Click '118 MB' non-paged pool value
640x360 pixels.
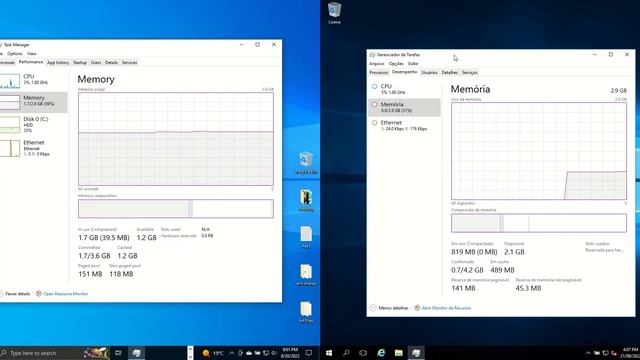121,274
